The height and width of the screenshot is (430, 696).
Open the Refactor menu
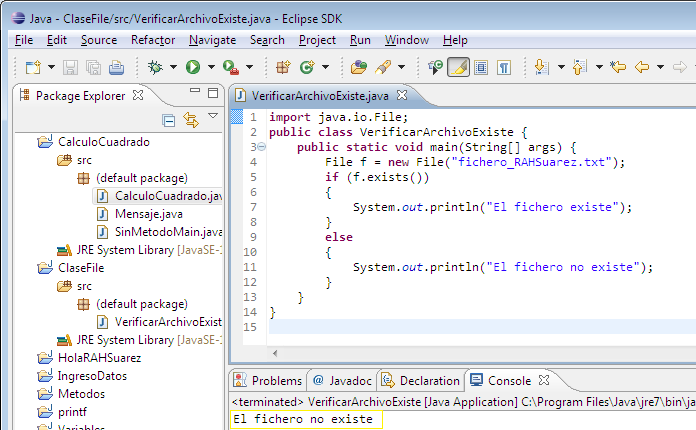153,40
